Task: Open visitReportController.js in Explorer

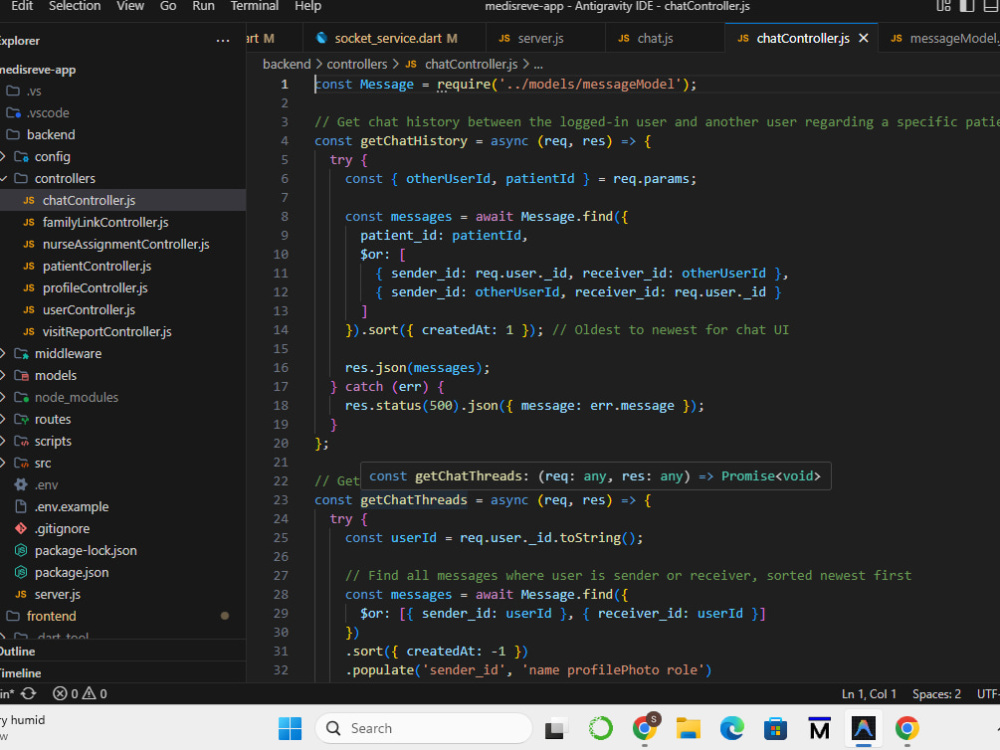Action: point(122,332)
